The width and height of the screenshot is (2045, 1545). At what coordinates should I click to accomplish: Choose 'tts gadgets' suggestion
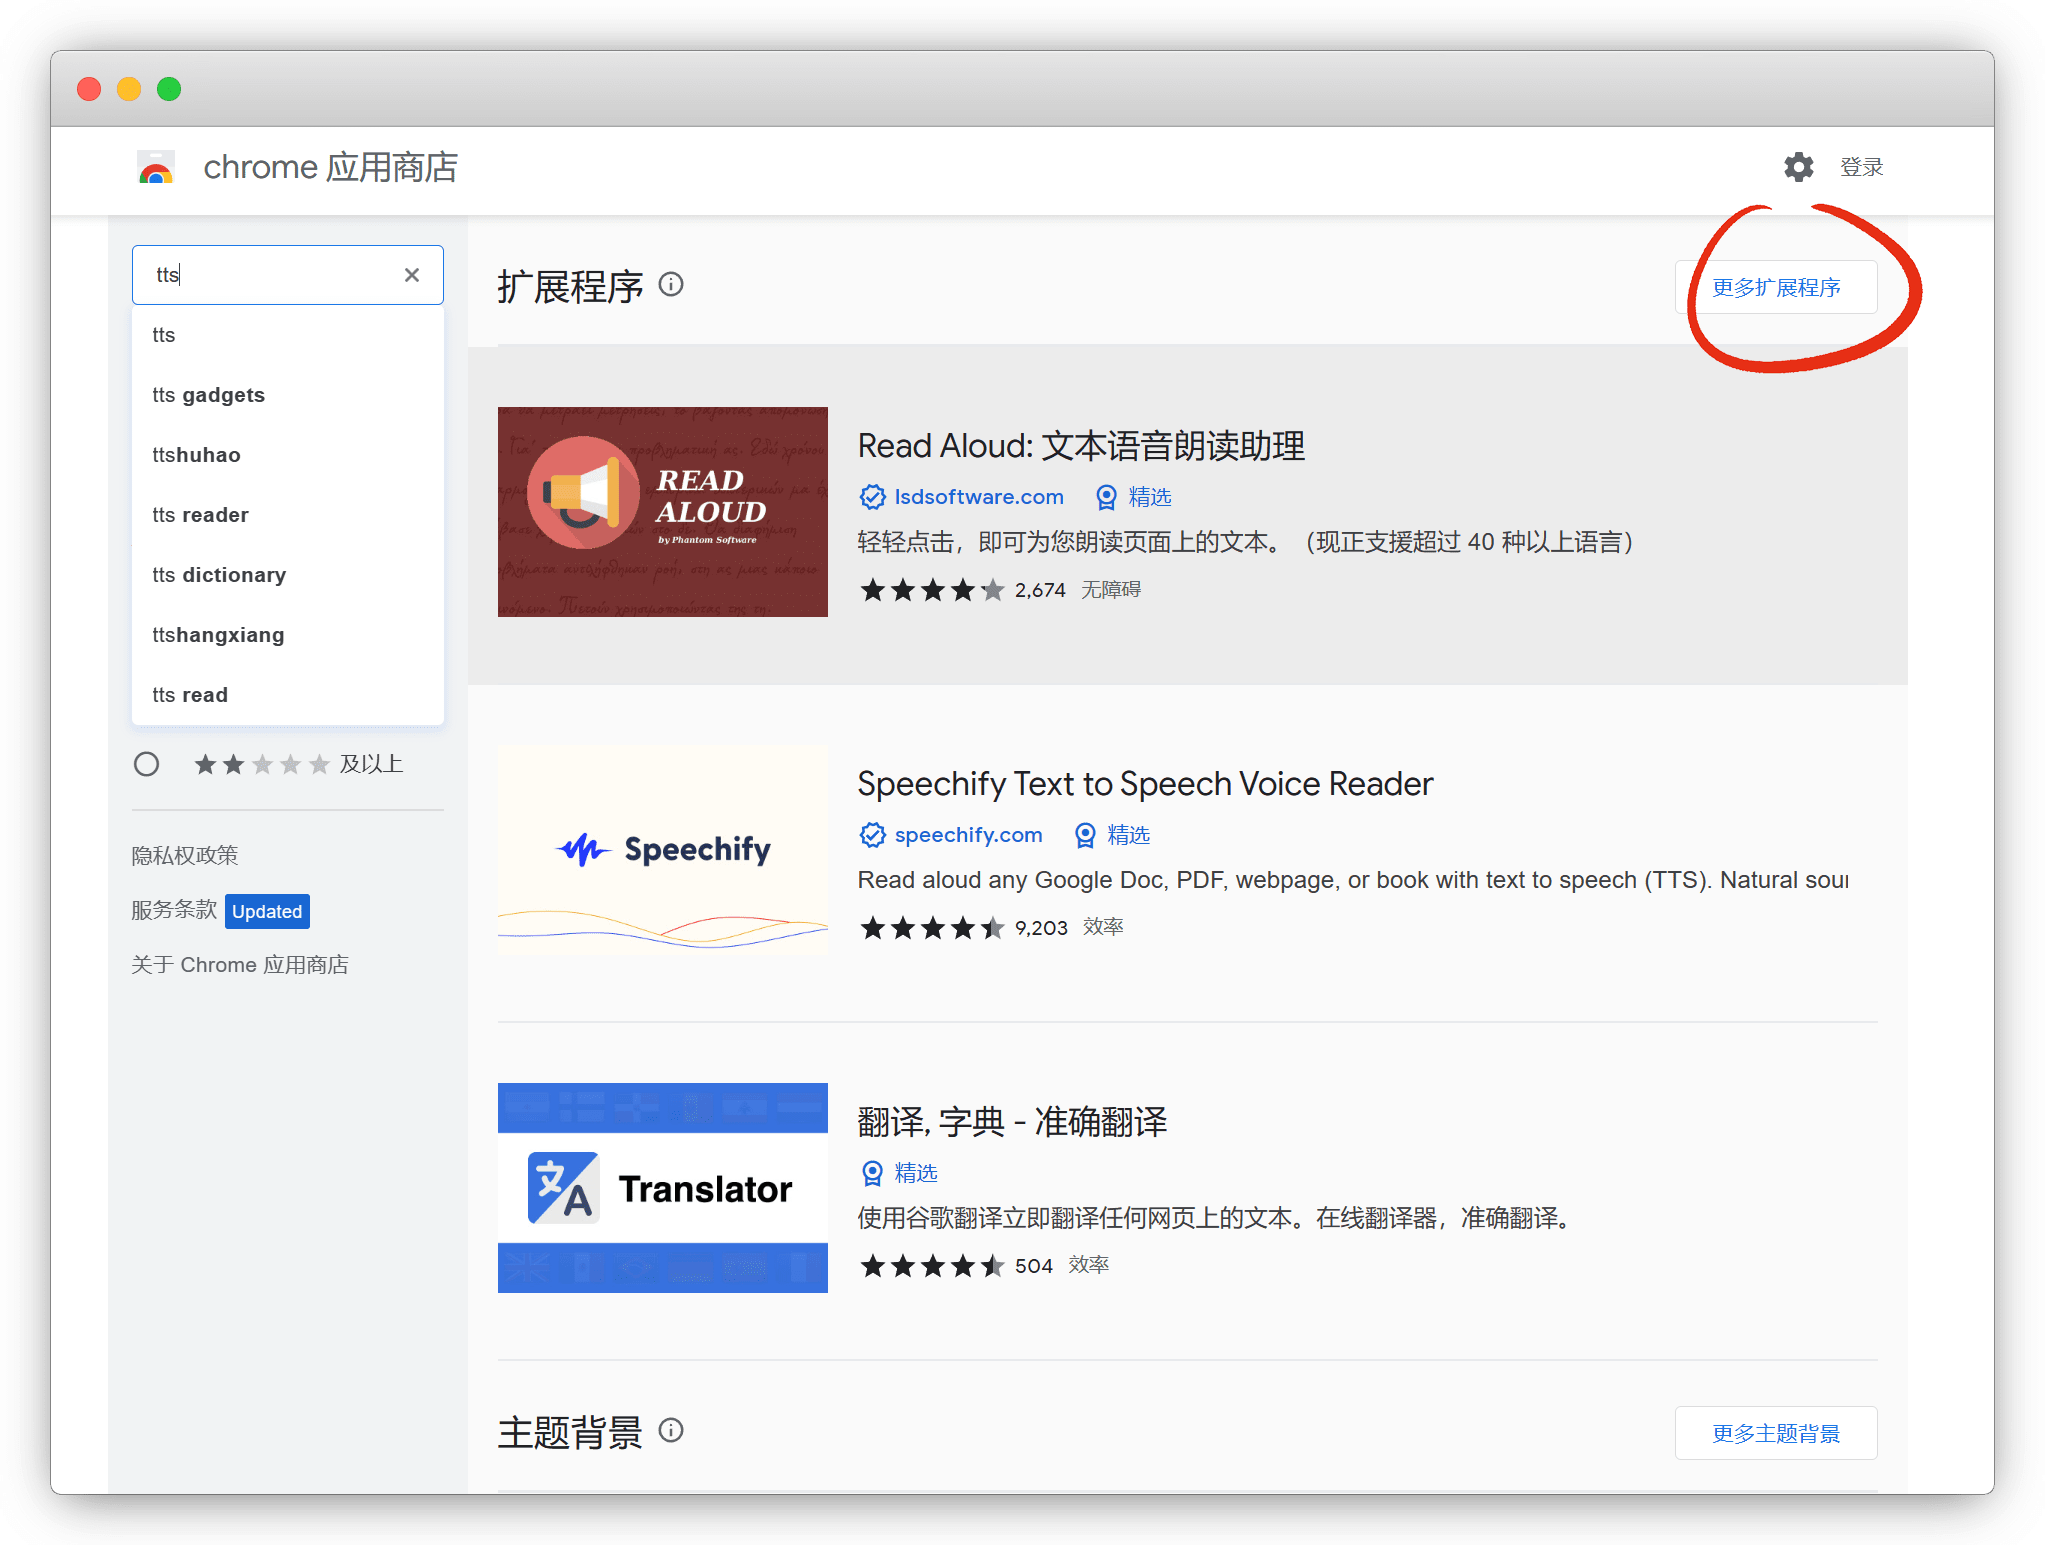[208, 395]
